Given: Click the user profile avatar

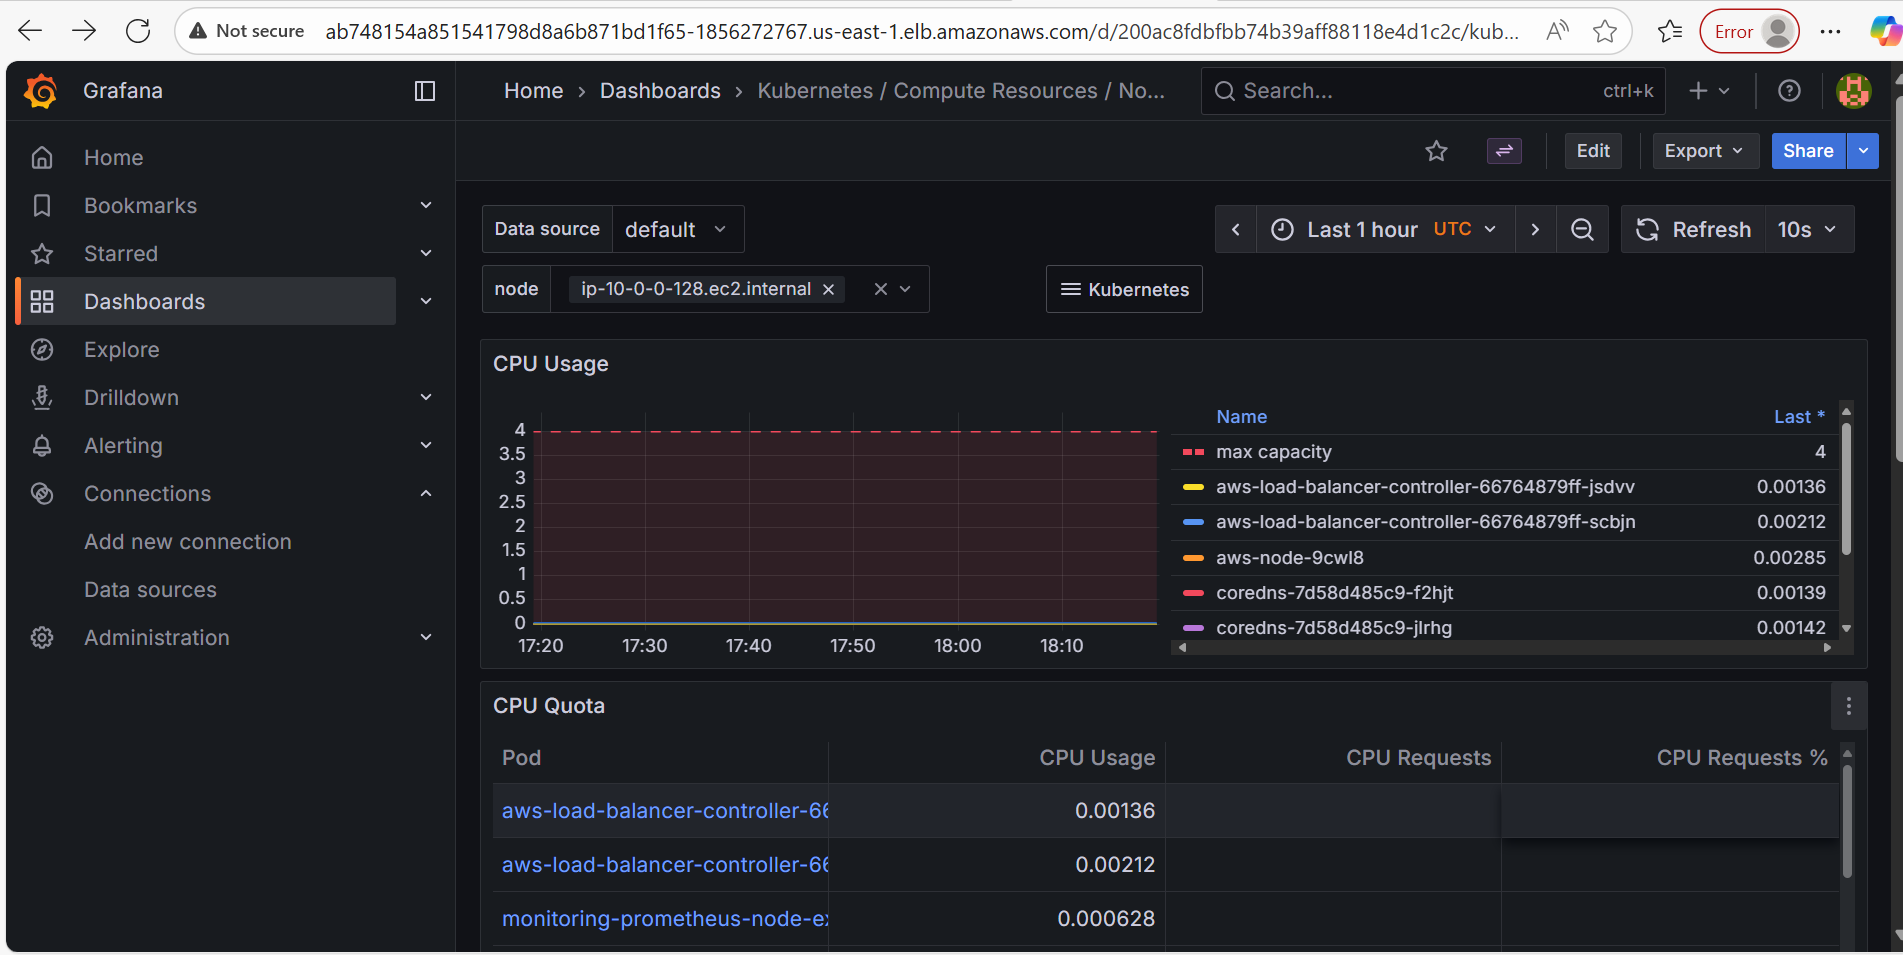Looking at the screenshot, I should click(1853, 91).
